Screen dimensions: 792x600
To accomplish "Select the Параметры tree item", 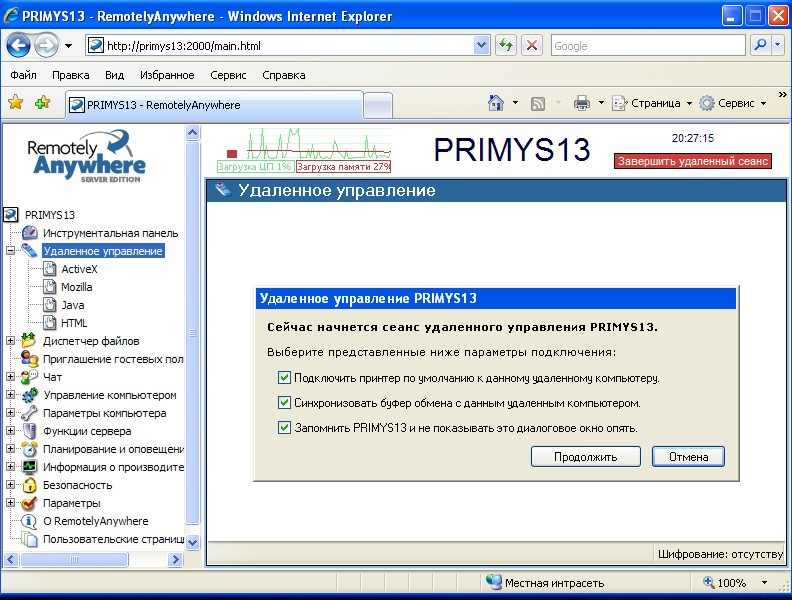I will (71, 503).
